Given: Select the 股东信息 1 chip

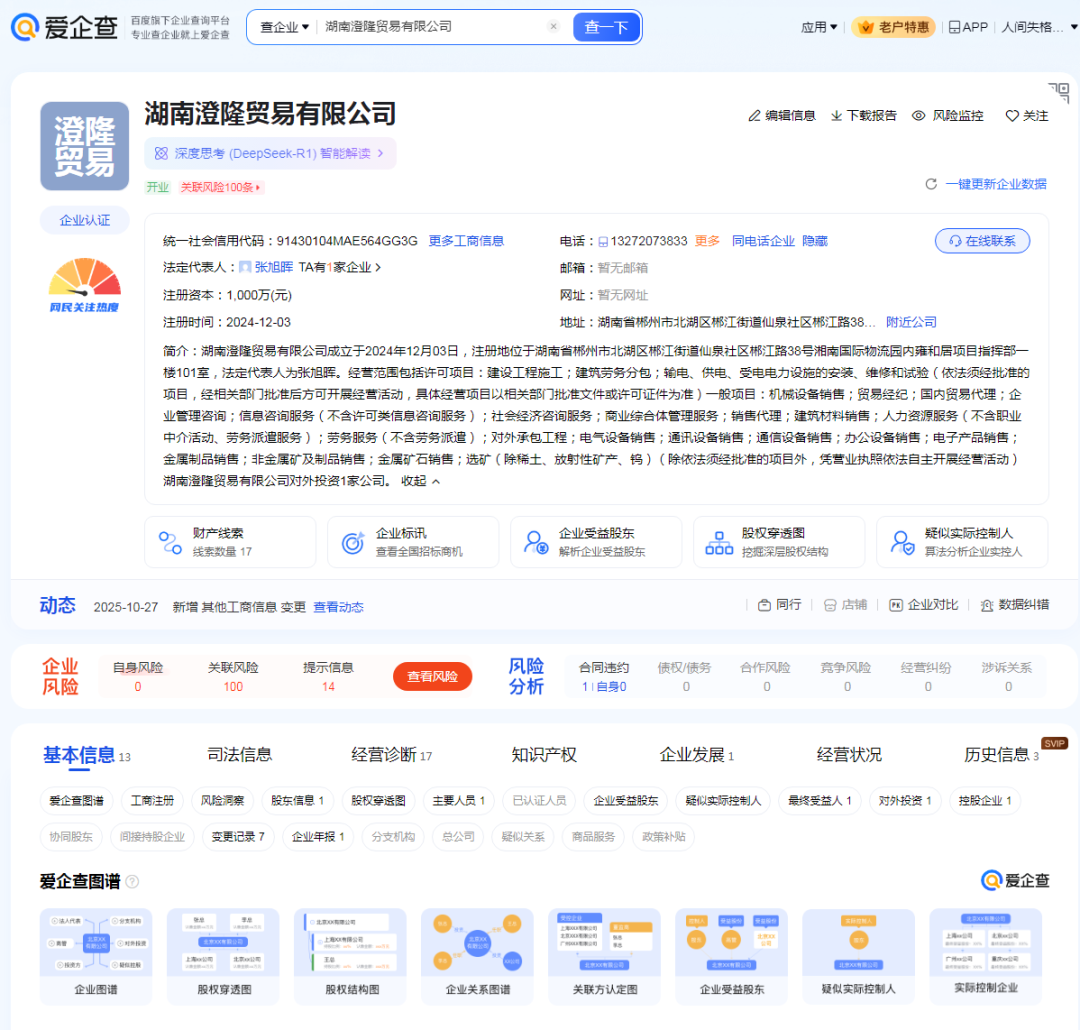Looking at the screenshot, I should [x=297, y=801].
